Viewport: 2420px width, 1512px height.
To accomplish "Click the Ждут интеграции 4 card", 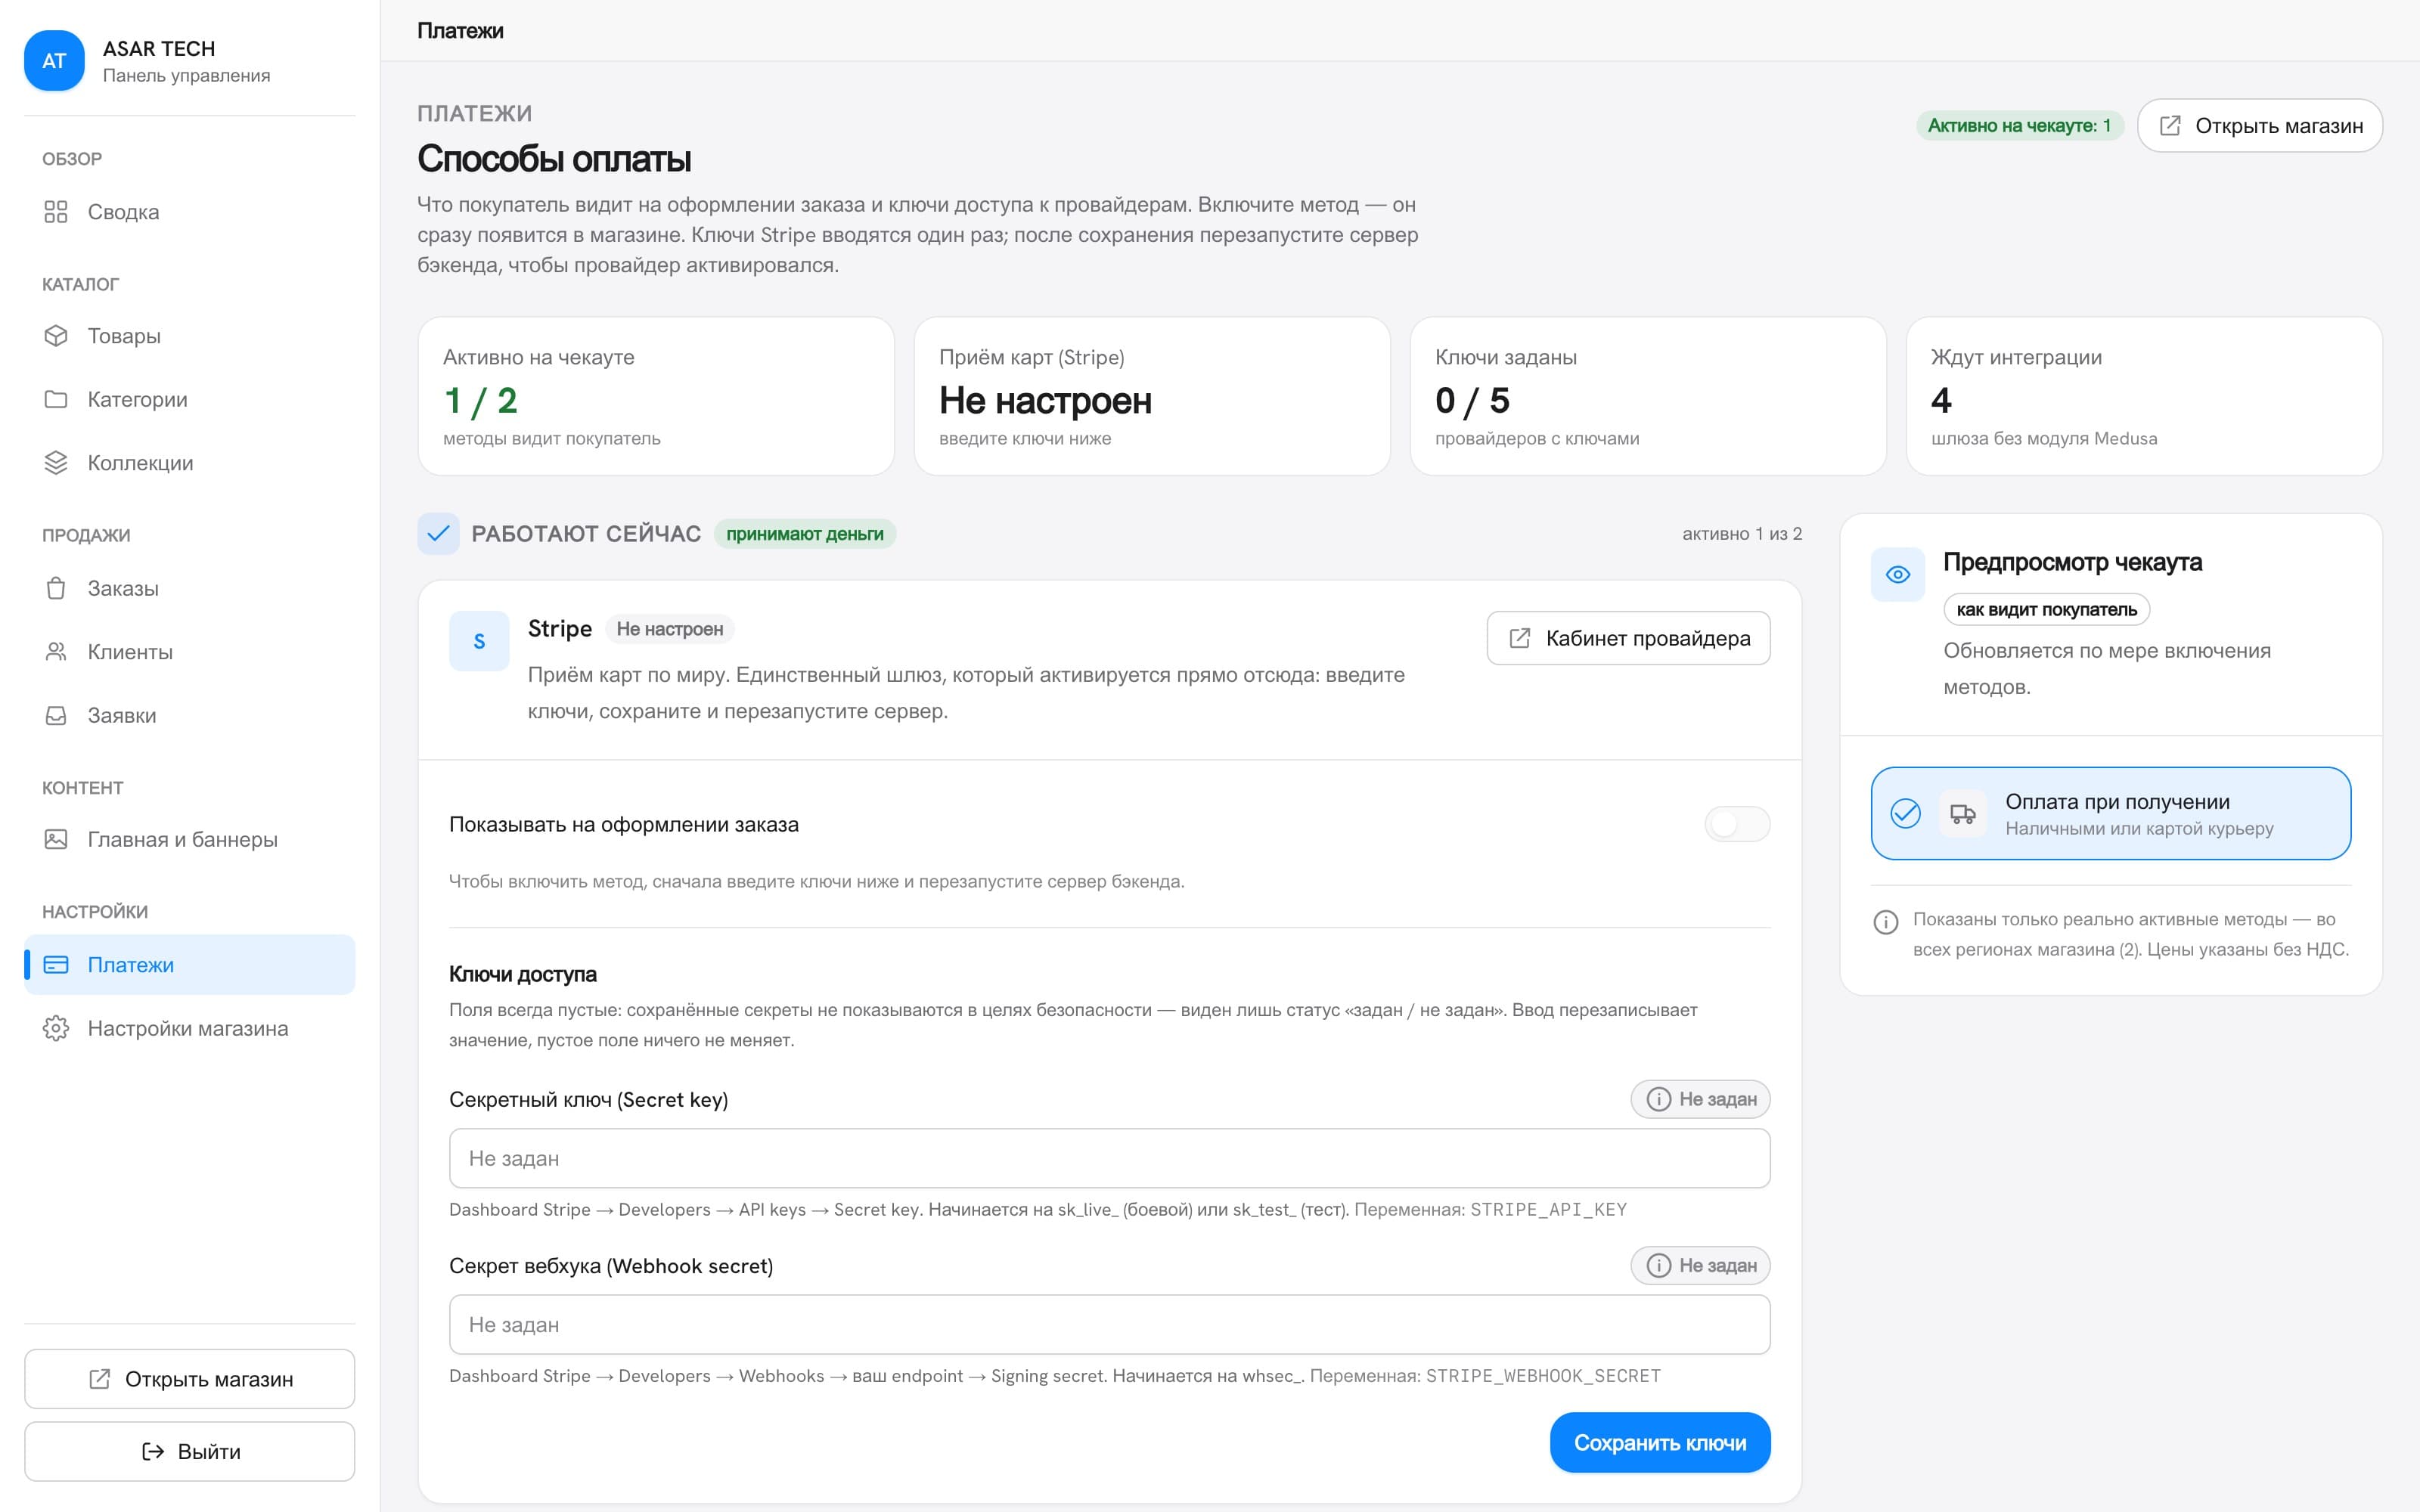I will click(2144, 396).
